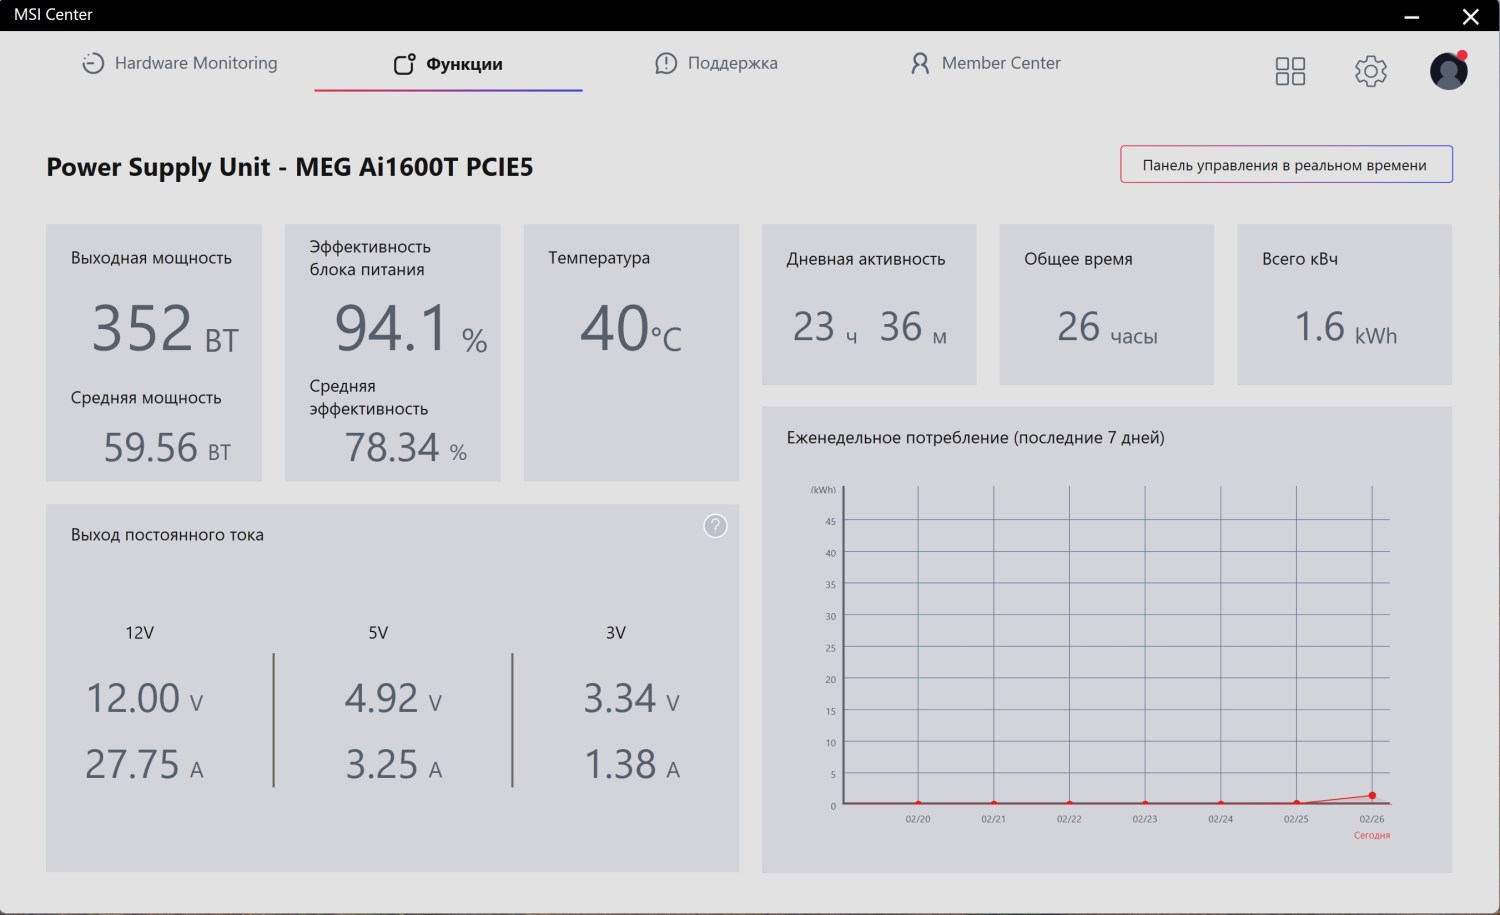1500x915 pixels.
Task: Open Панель управления в реальном времени
Action: [x=1286, y=165]
